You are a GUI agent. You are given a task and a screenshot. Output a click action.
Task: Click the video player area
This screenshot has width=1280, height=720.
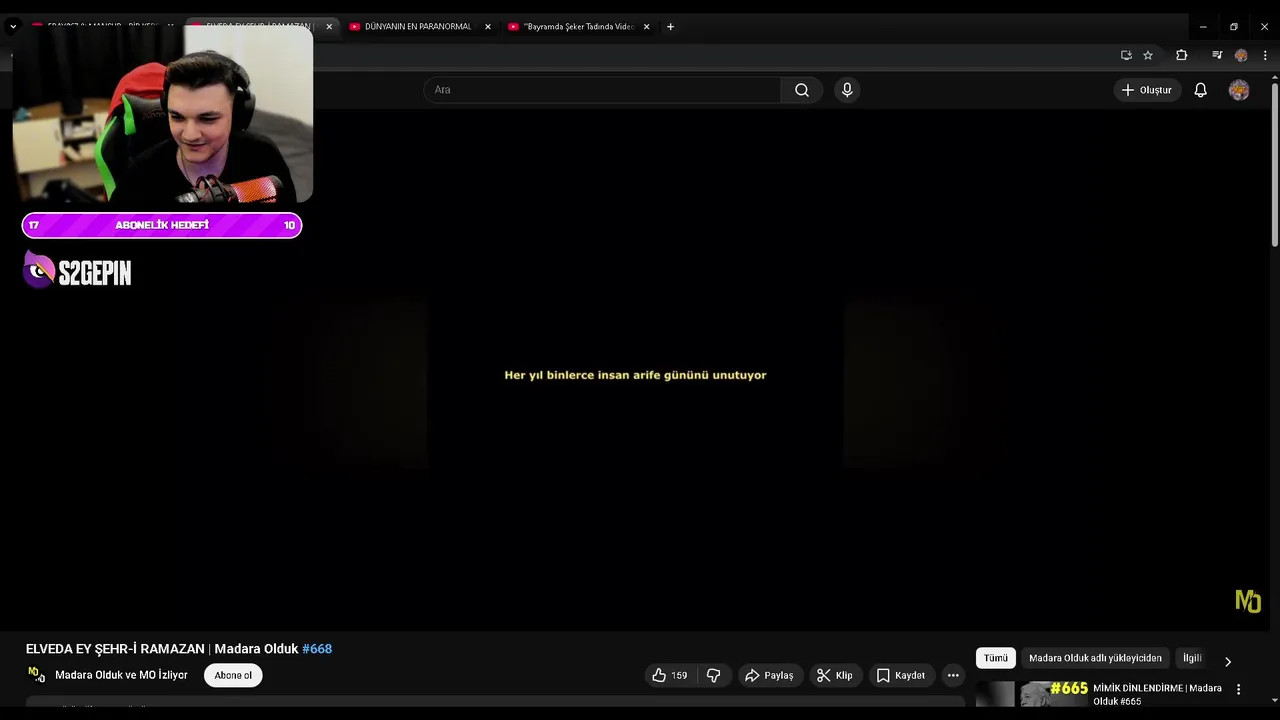click(636, 370)
